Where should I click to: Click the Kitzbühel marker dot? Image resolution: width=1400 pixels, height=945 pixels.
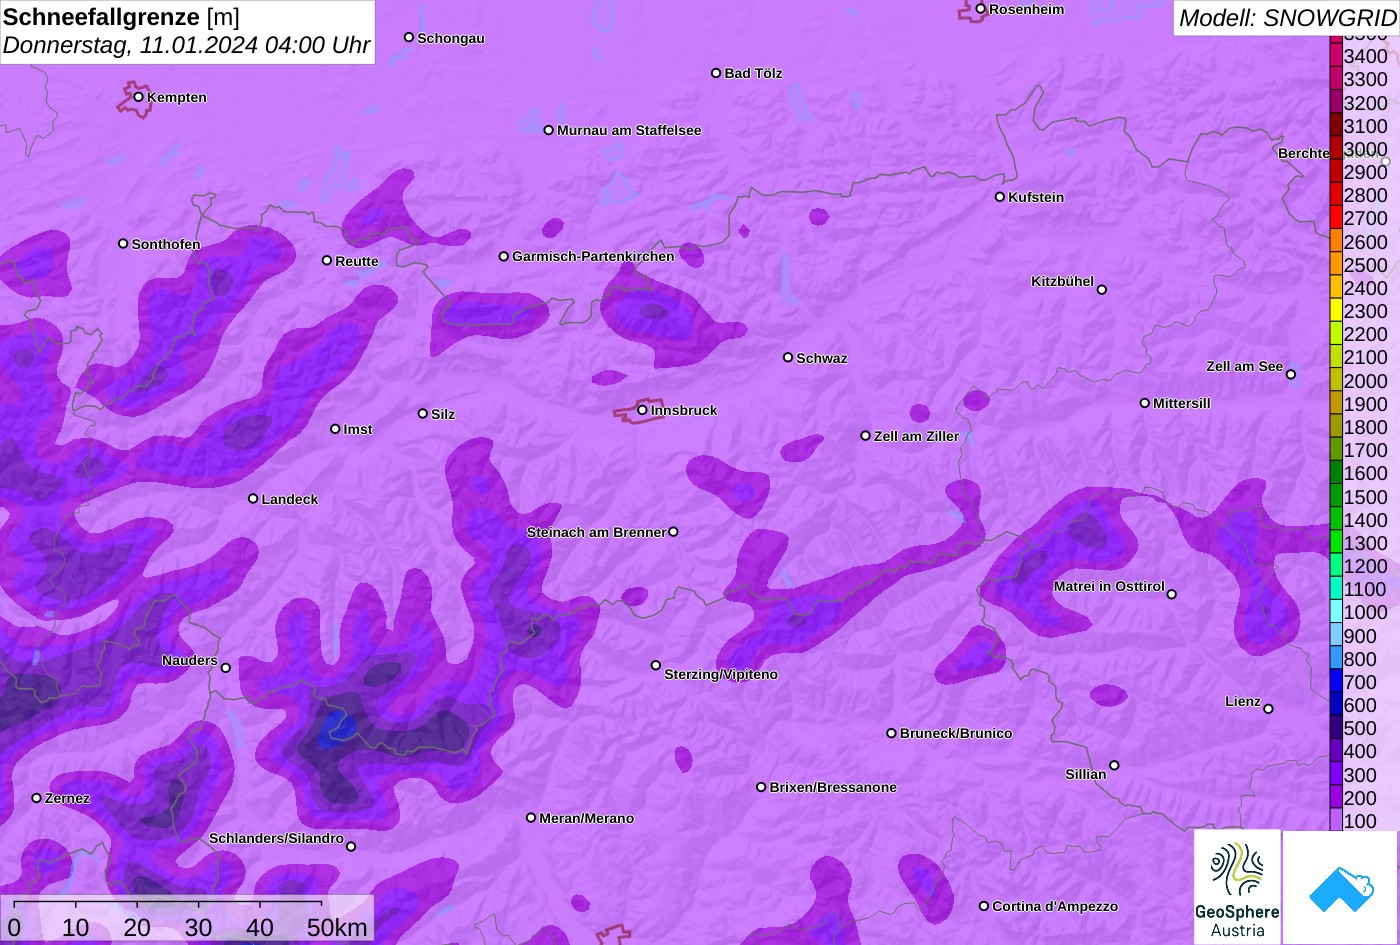(1102, 290)
